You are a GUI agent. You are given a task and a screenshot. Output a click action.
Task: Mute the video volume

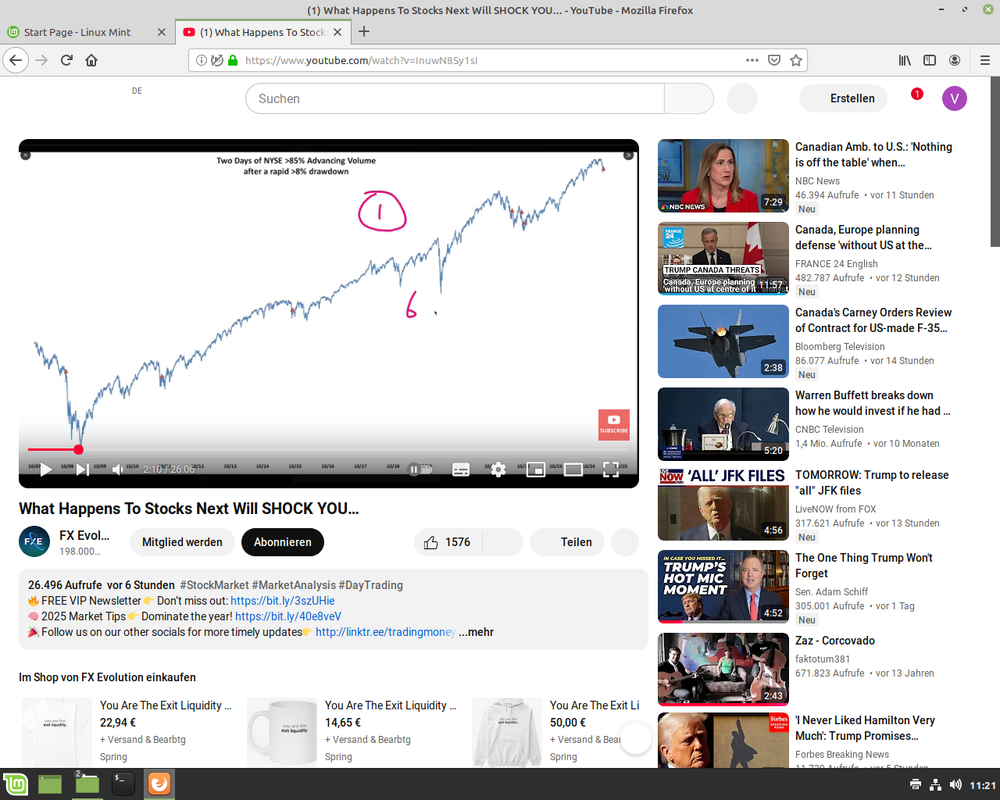(118, 470)
